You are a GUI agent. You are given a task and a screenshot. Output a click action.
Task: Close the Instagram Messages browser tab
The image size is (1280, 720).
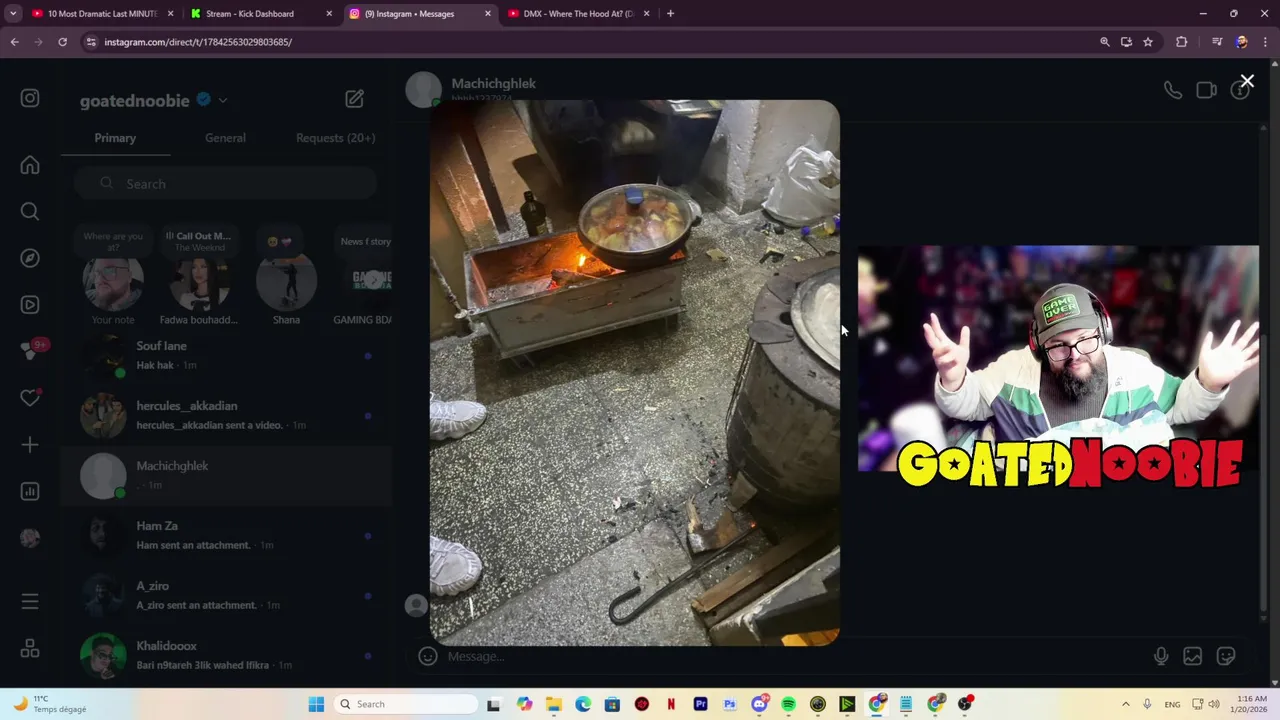(488, 14)
